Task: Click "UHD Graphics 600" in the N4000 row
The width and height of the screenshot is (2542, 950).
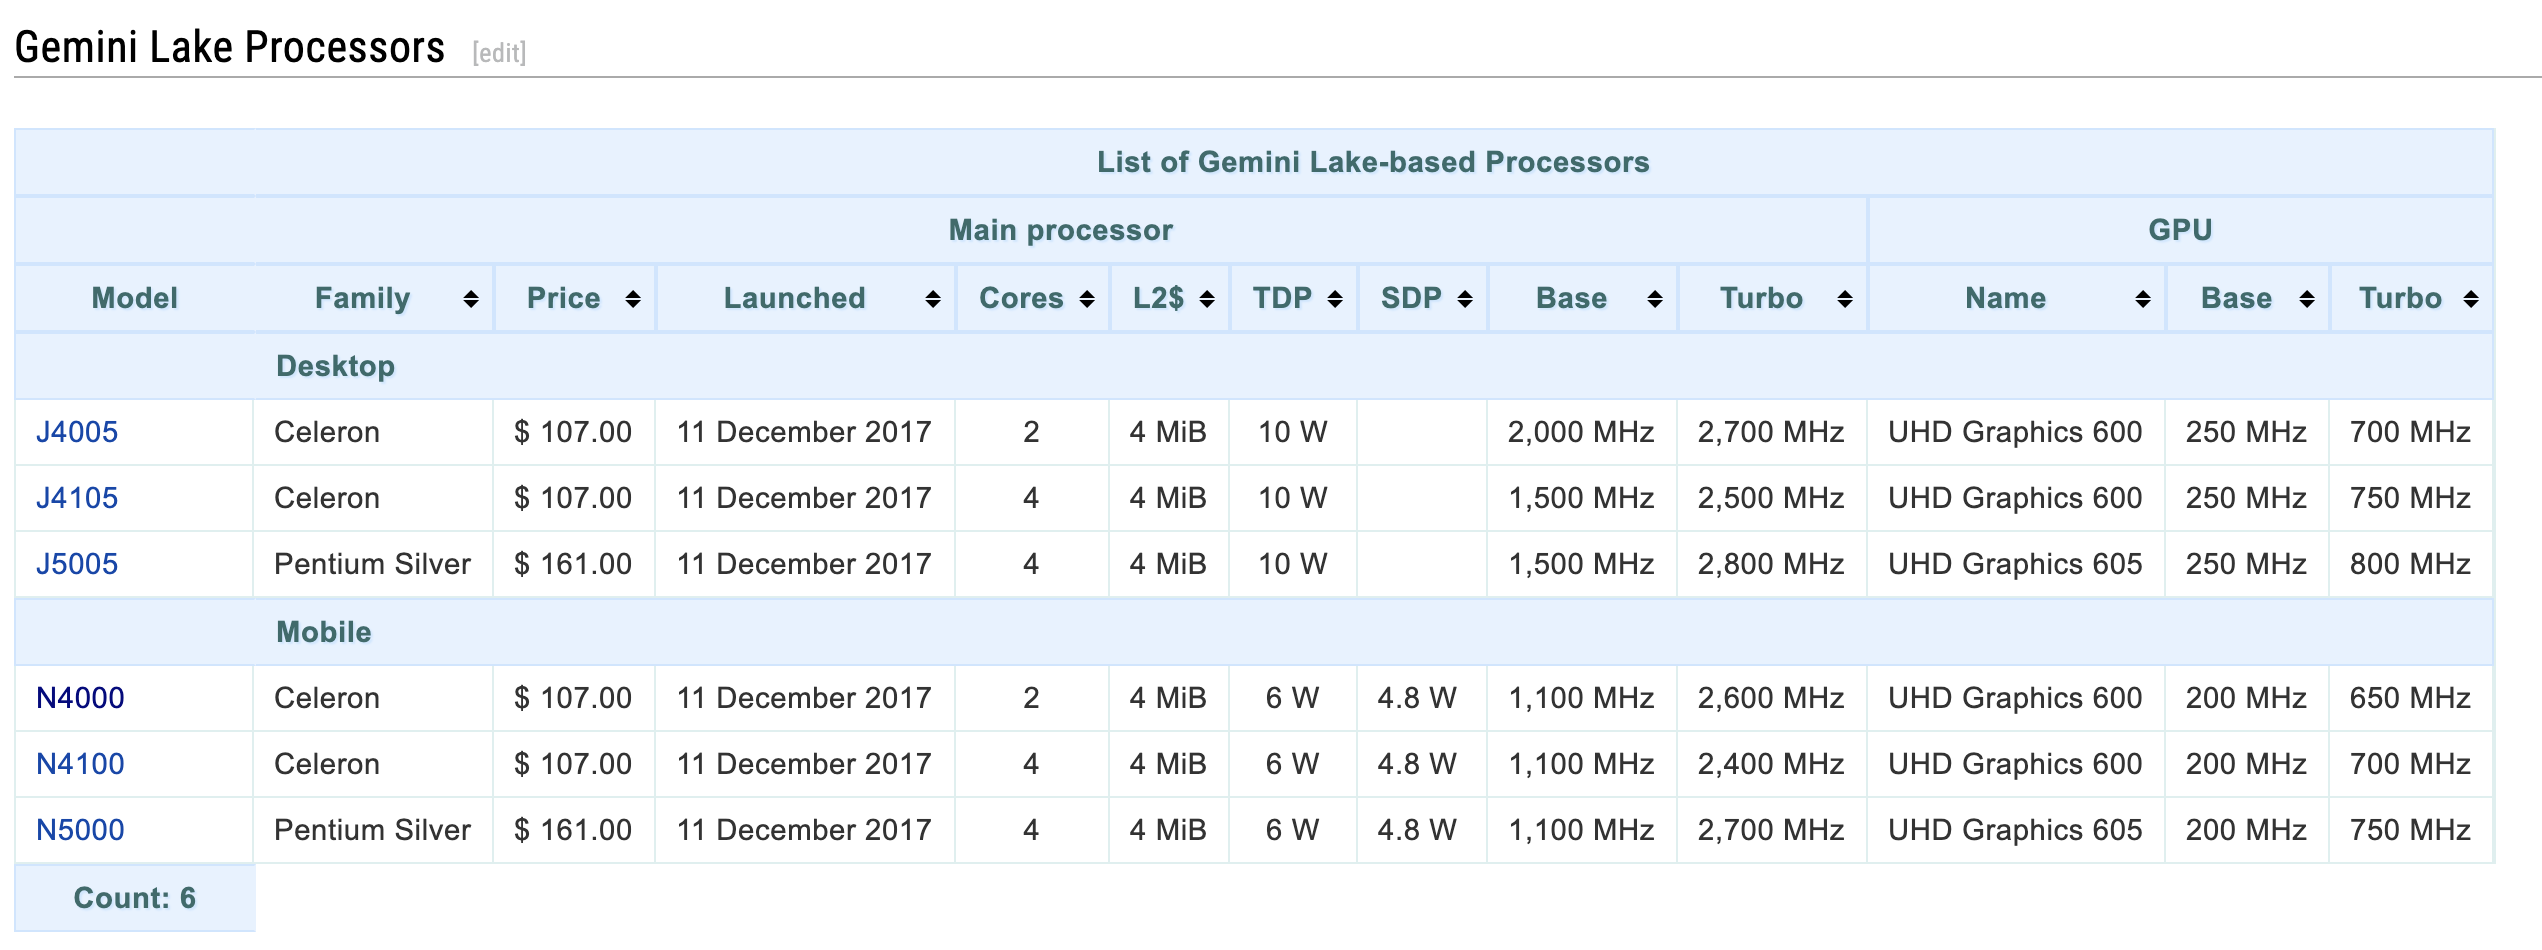Action: coord(2015,698)
